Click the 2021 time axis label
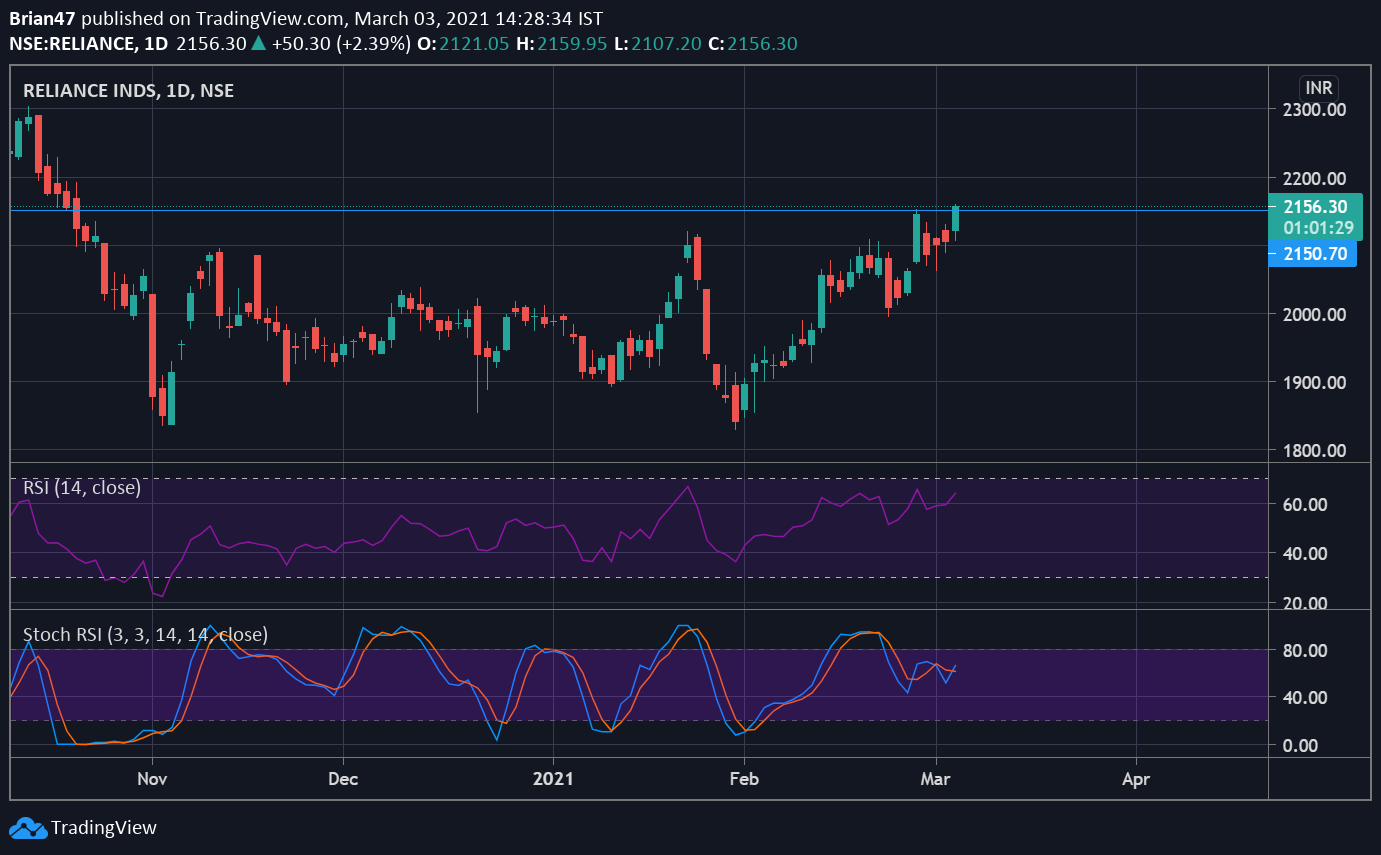 coord(552,777)
